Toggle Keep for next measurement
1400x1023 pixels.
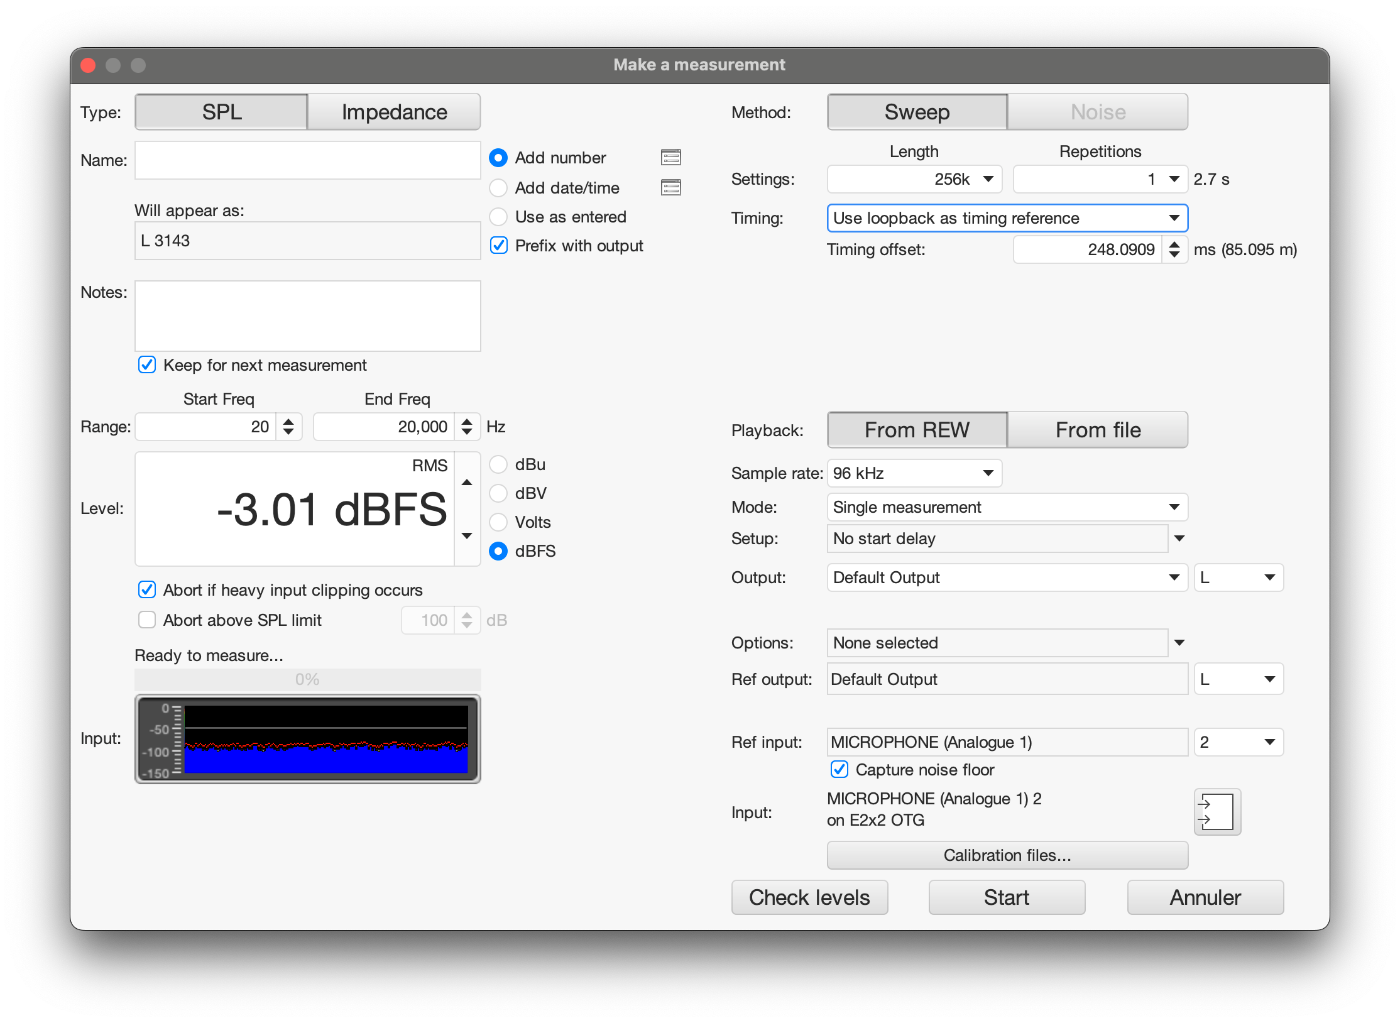(x=147, y=365)
